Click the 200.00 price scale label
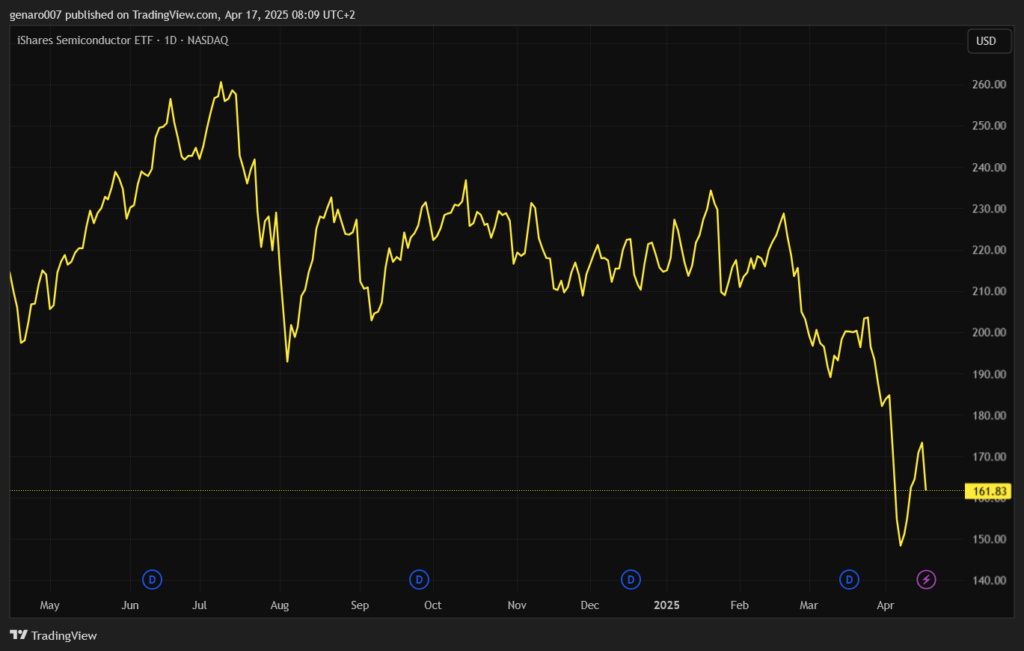 coord(988,333)
